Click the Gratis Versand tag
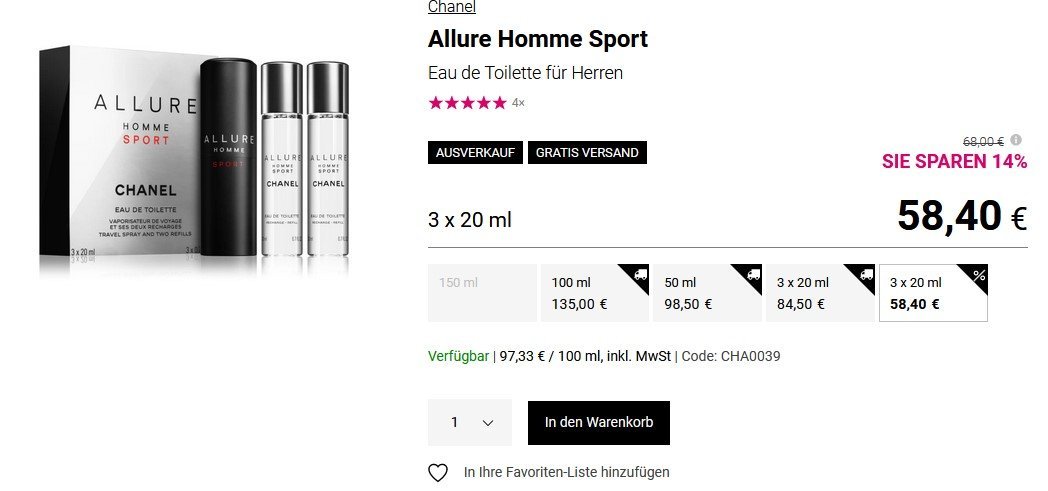Screen dimensions: 1048x491 [587, 152]
